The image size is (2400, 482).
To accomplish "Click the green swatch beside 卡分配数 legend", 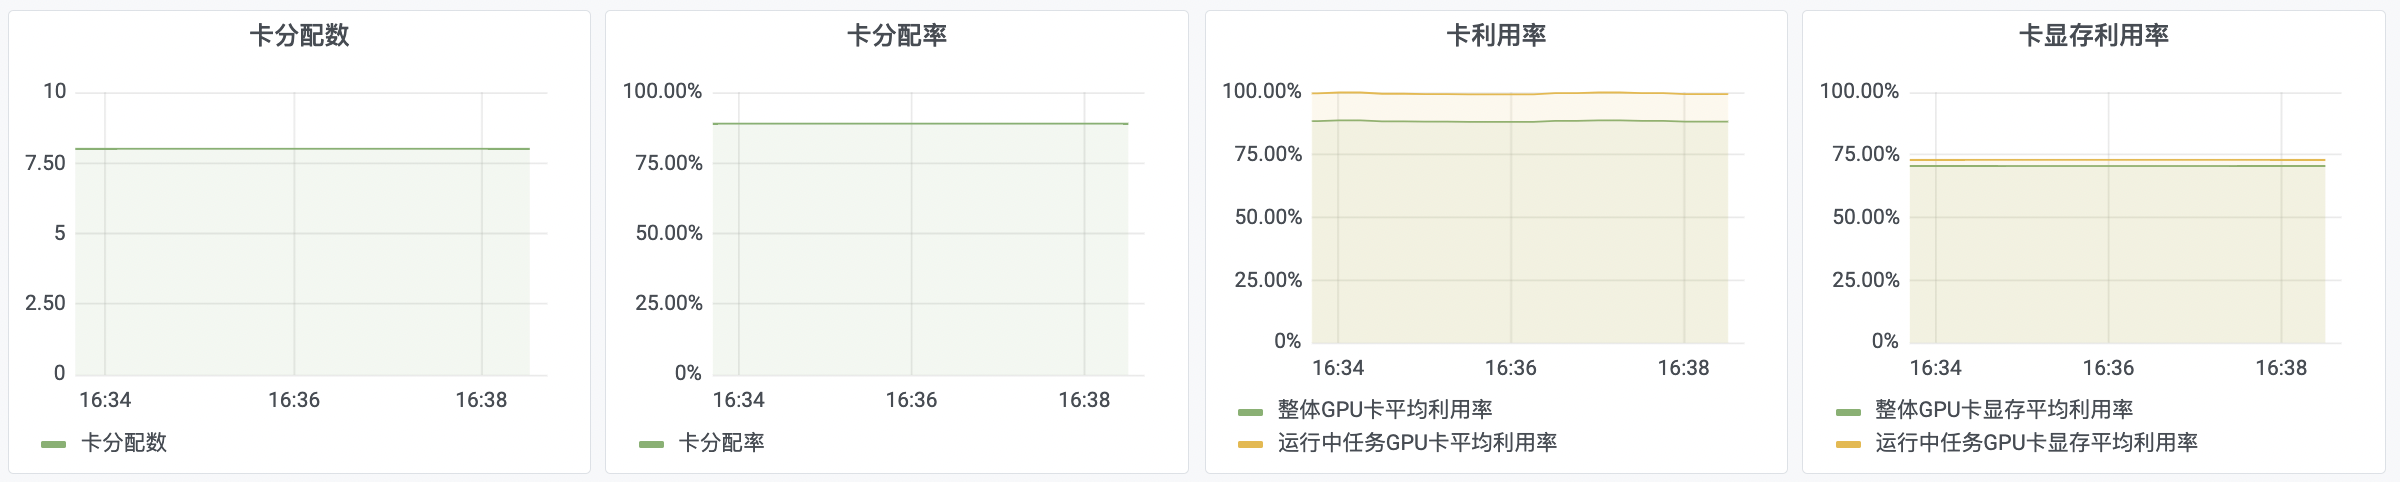I will click(53, 444).
